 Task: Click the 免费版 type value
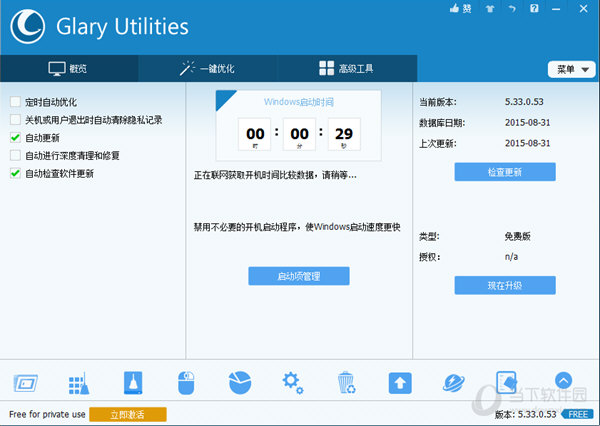click(517, 236)
